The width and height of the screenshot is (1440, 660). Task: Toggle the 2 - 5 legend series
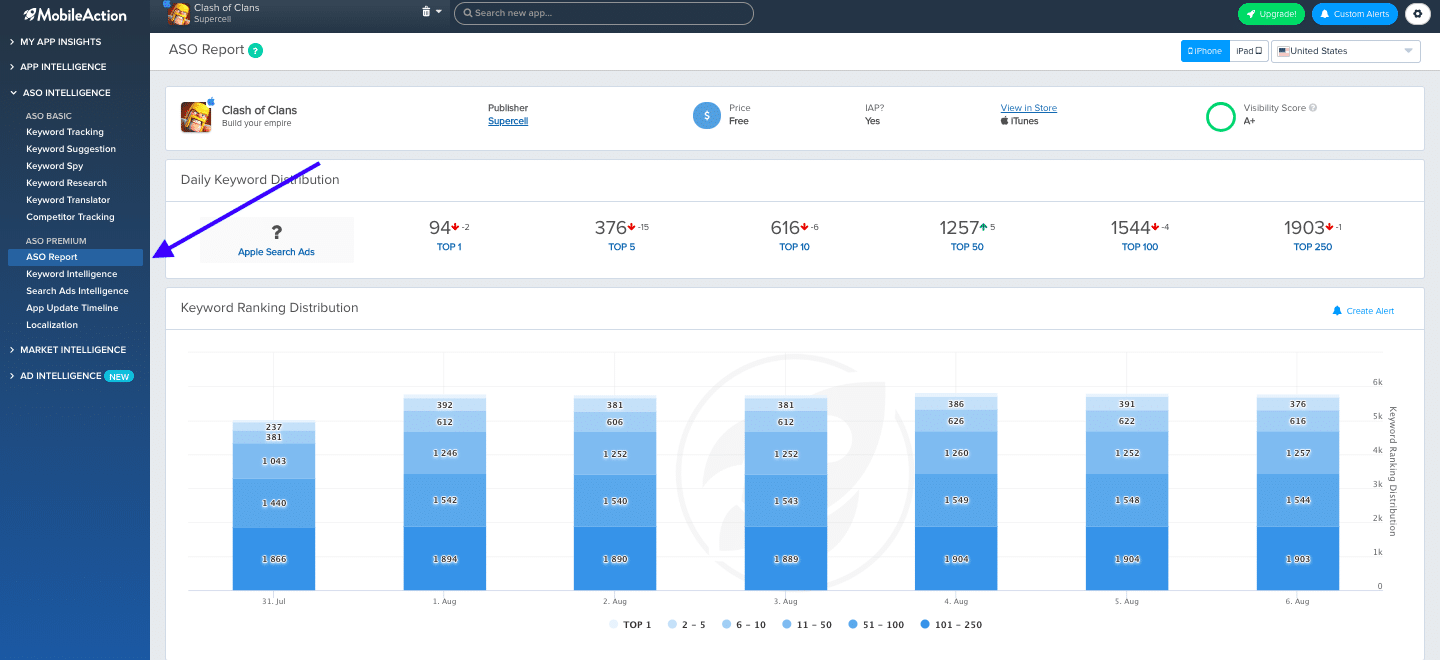pos(685,625)
